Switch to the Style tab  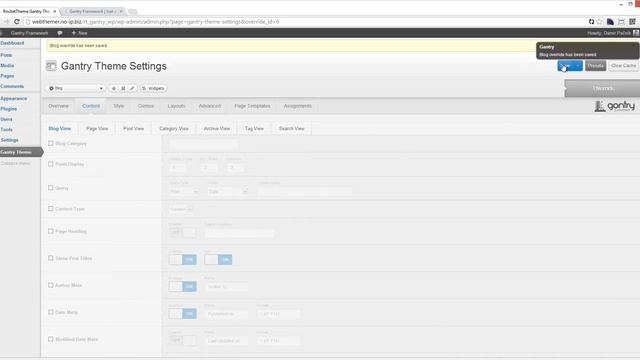click(x=119, y=106)
